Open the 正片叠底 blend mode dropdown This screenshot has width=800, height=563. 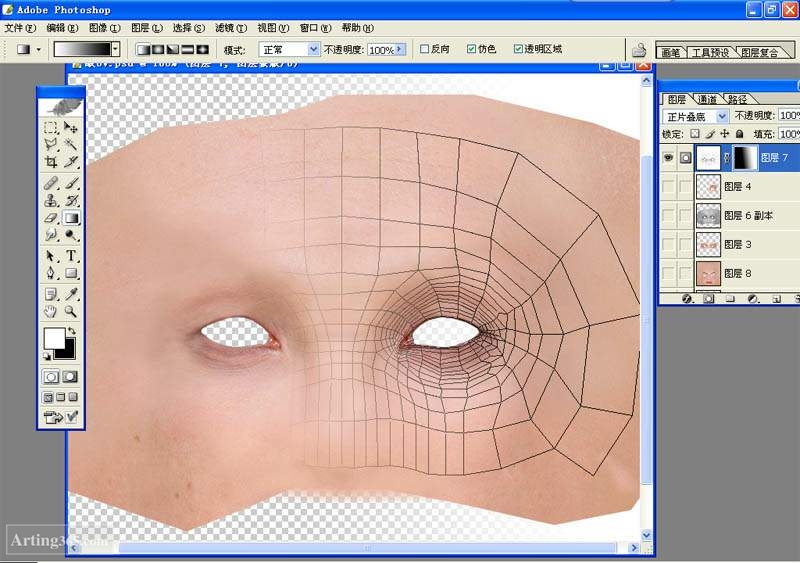(695, 116)
